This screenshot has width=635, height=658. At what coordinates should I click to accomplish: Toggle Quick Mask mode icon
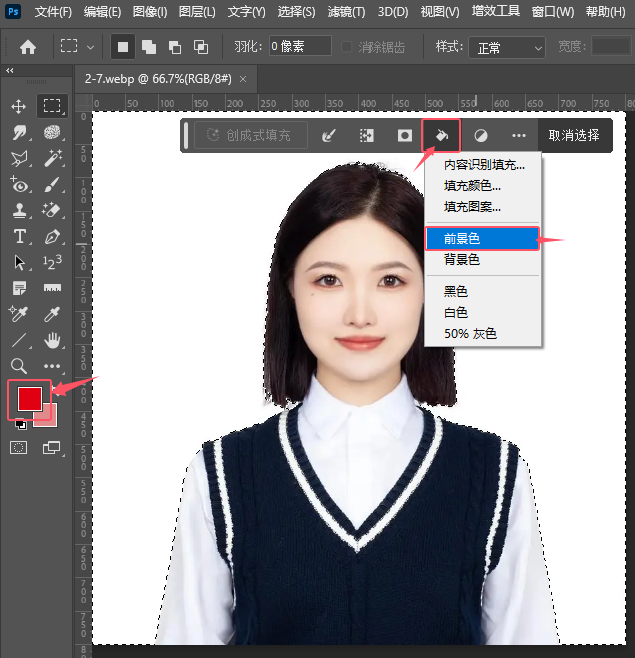18,448
